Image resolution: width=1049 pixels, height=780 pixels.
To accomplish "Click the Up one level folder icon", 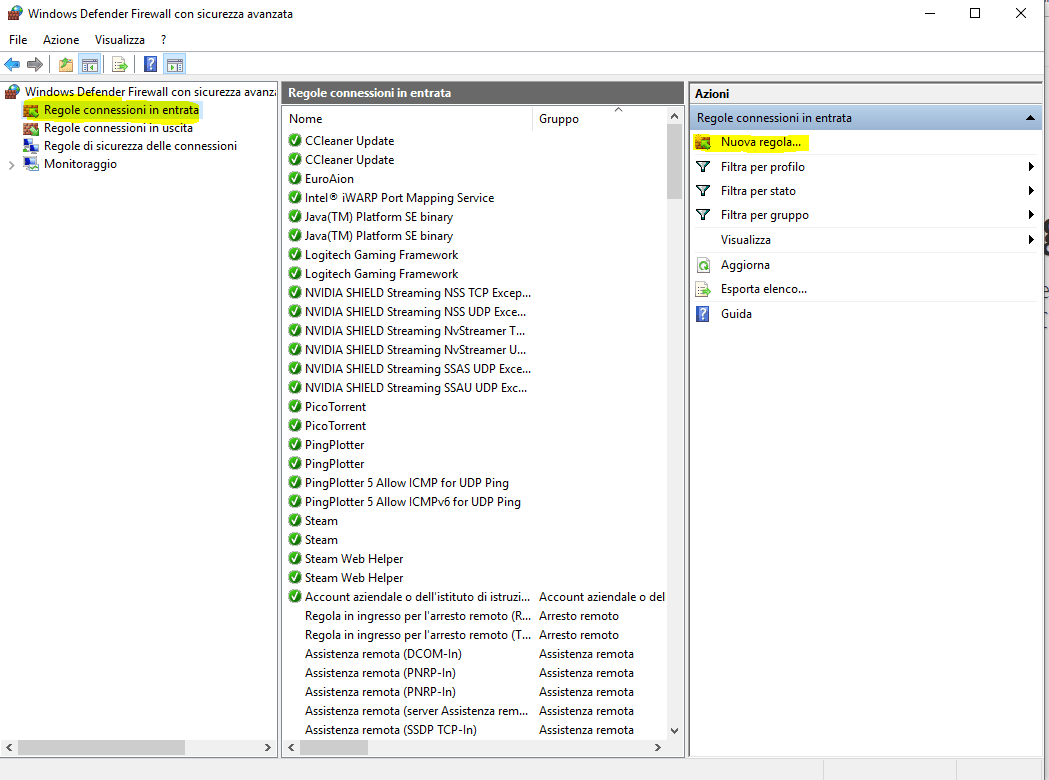I will (x=66, y=65).
